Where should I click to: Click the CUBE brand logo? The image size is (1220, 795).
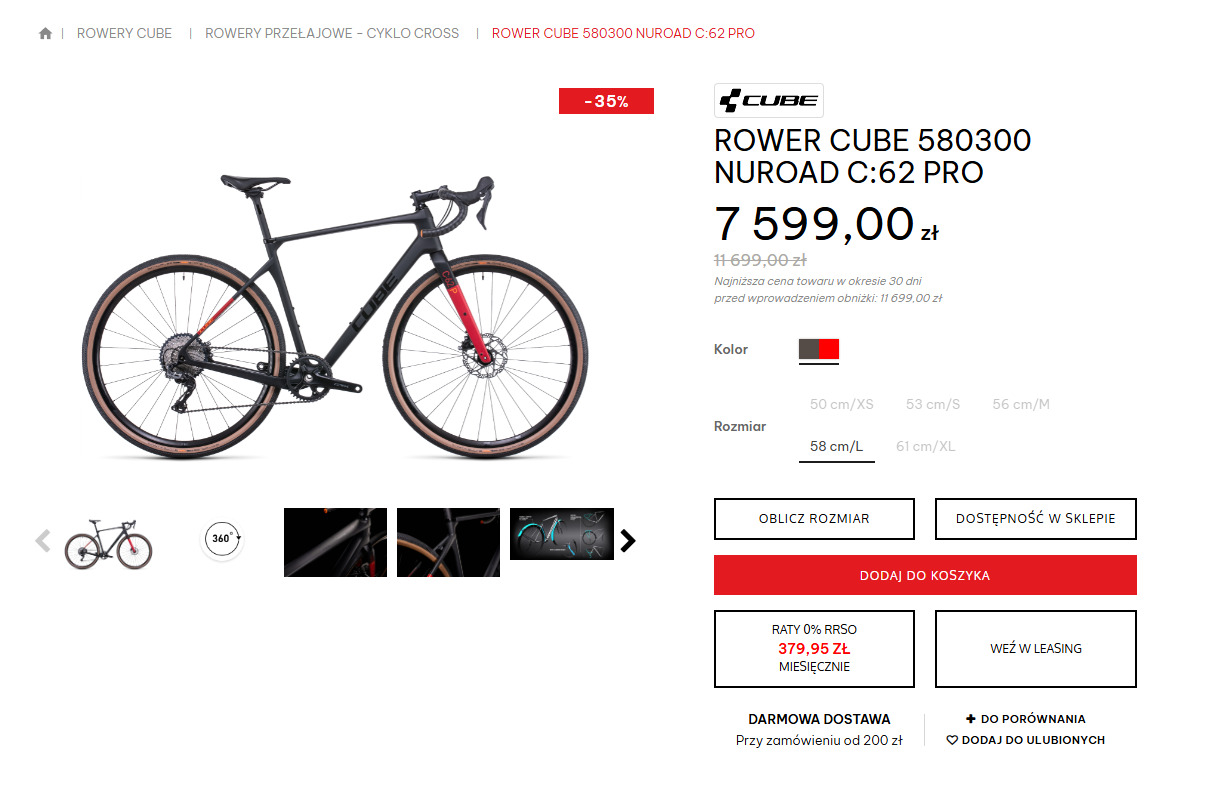769,100
